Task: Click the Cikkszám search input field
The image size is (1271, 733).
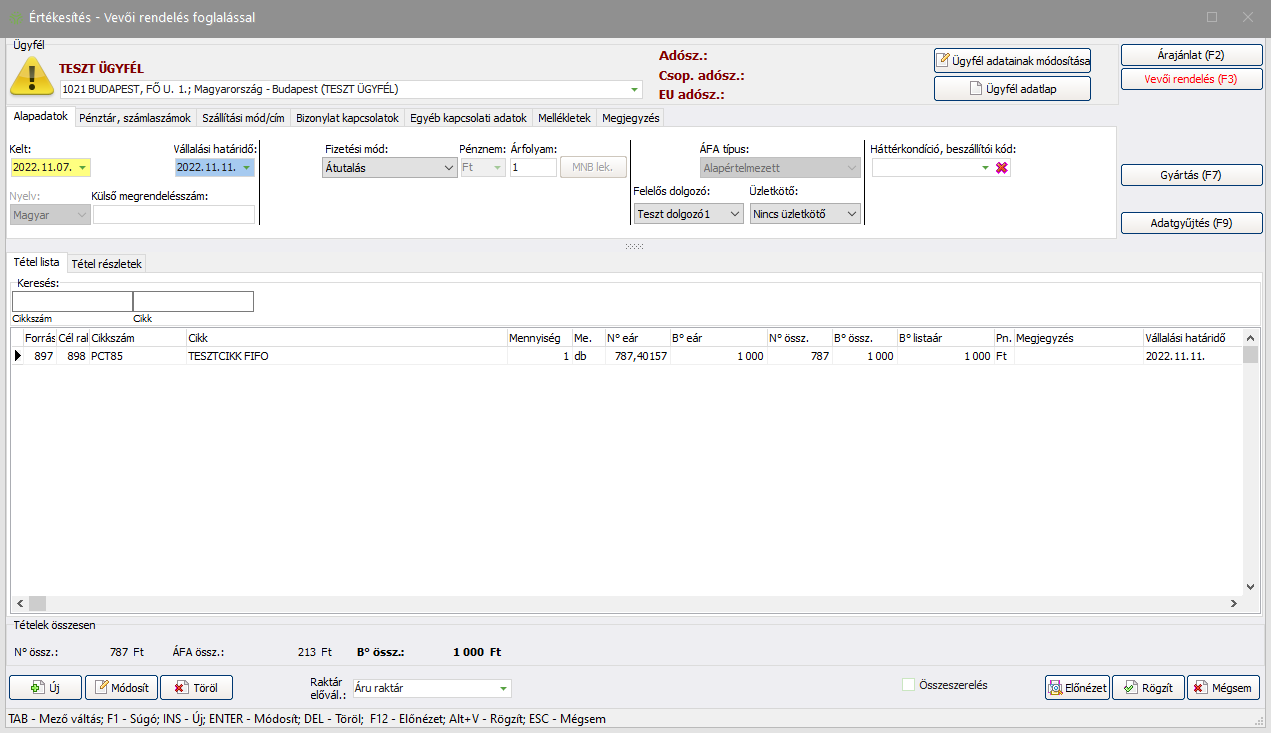Action: click(72, 301)
